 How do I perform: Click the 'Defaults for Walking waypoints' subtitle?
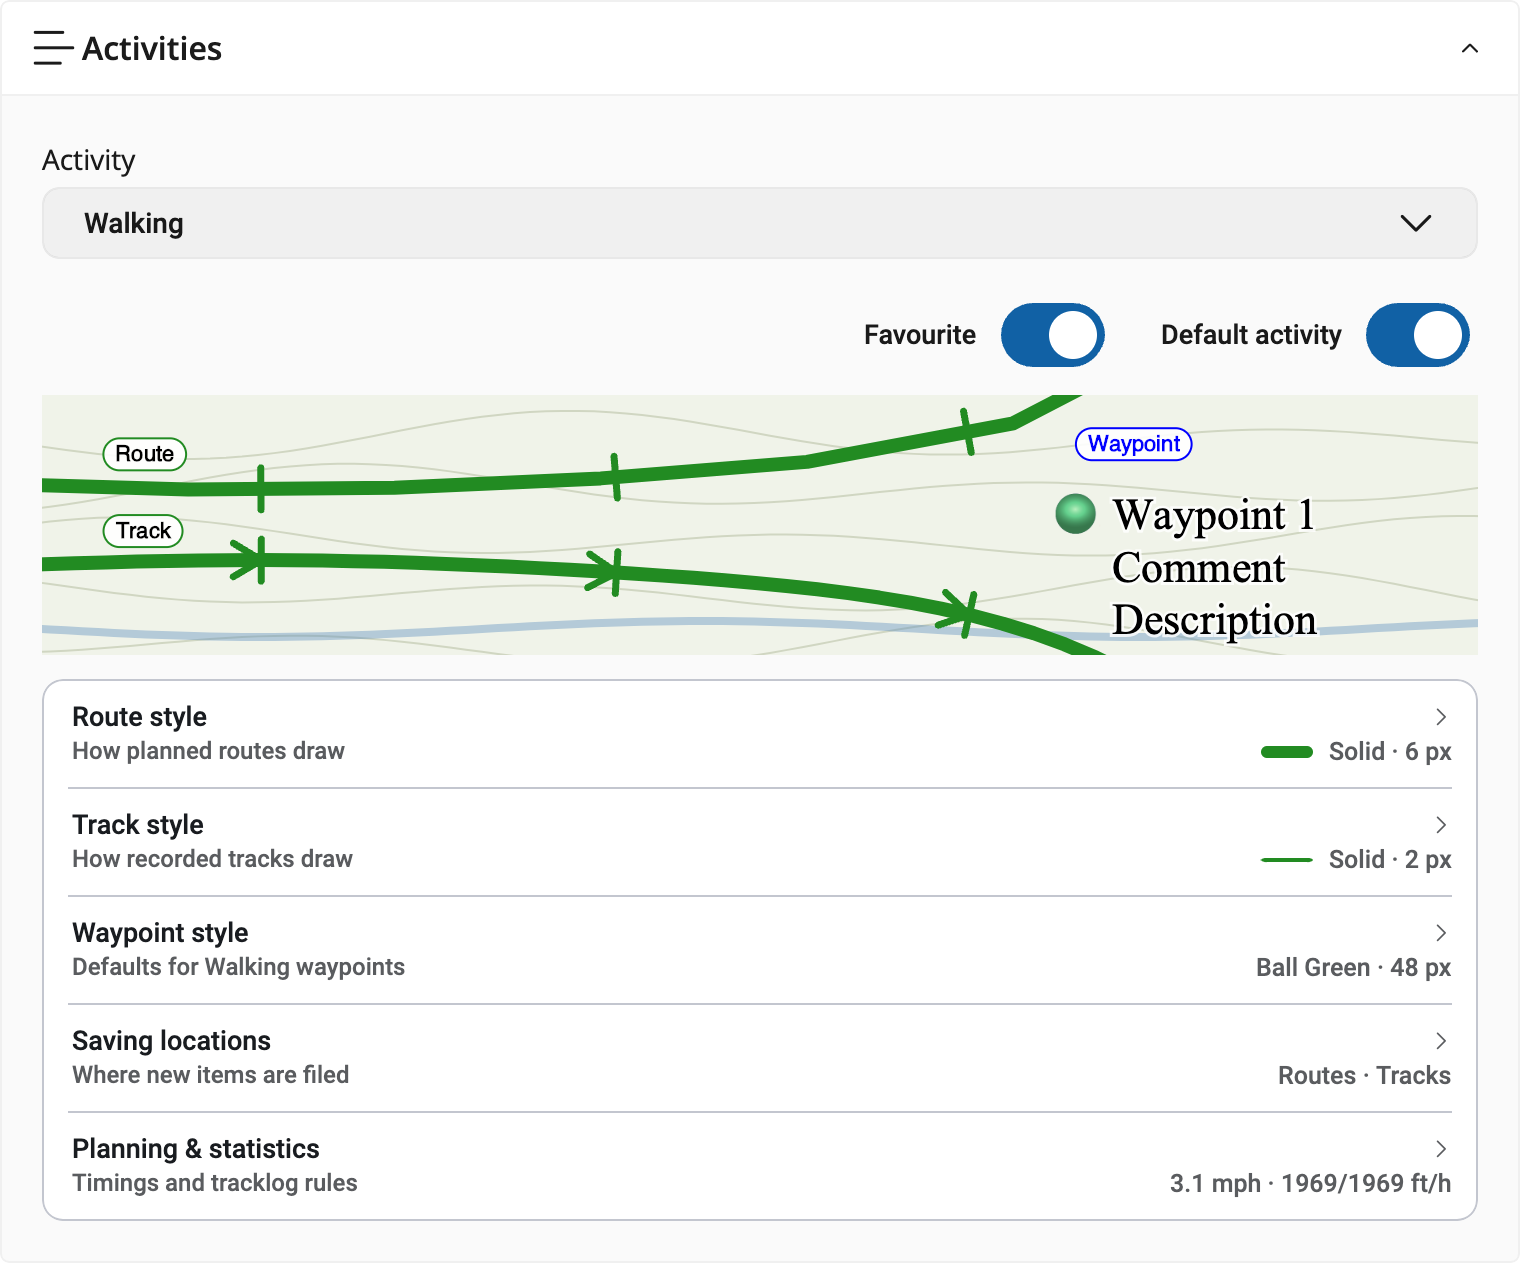pyautogui.click(x=238, y=967)
